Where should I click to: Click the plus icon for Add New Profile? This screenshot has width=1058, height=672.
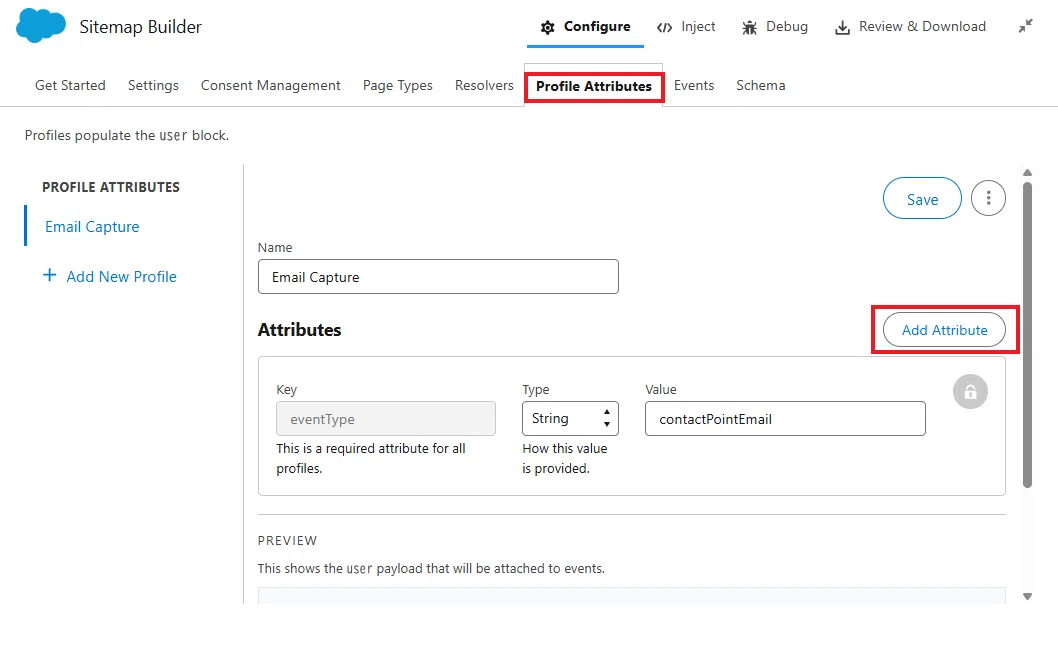coord(49,275)
